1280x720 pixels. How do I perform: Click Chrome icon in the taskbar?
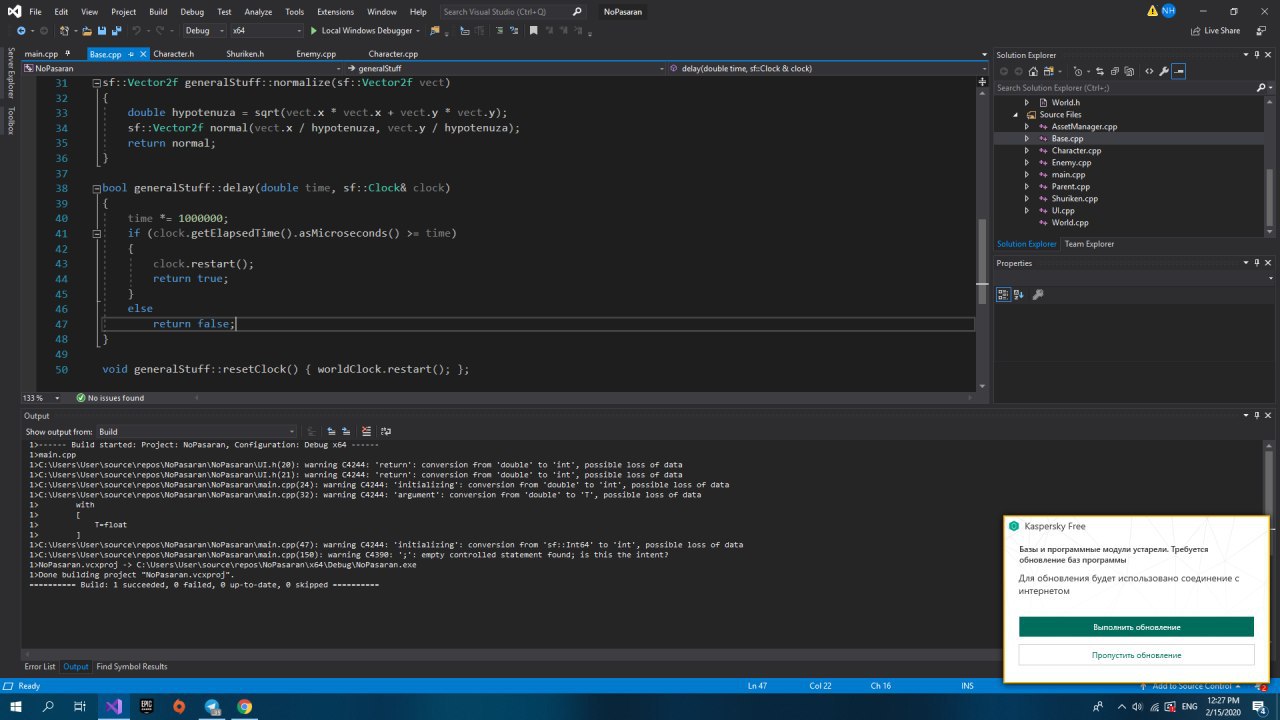(x=245, y=706)
